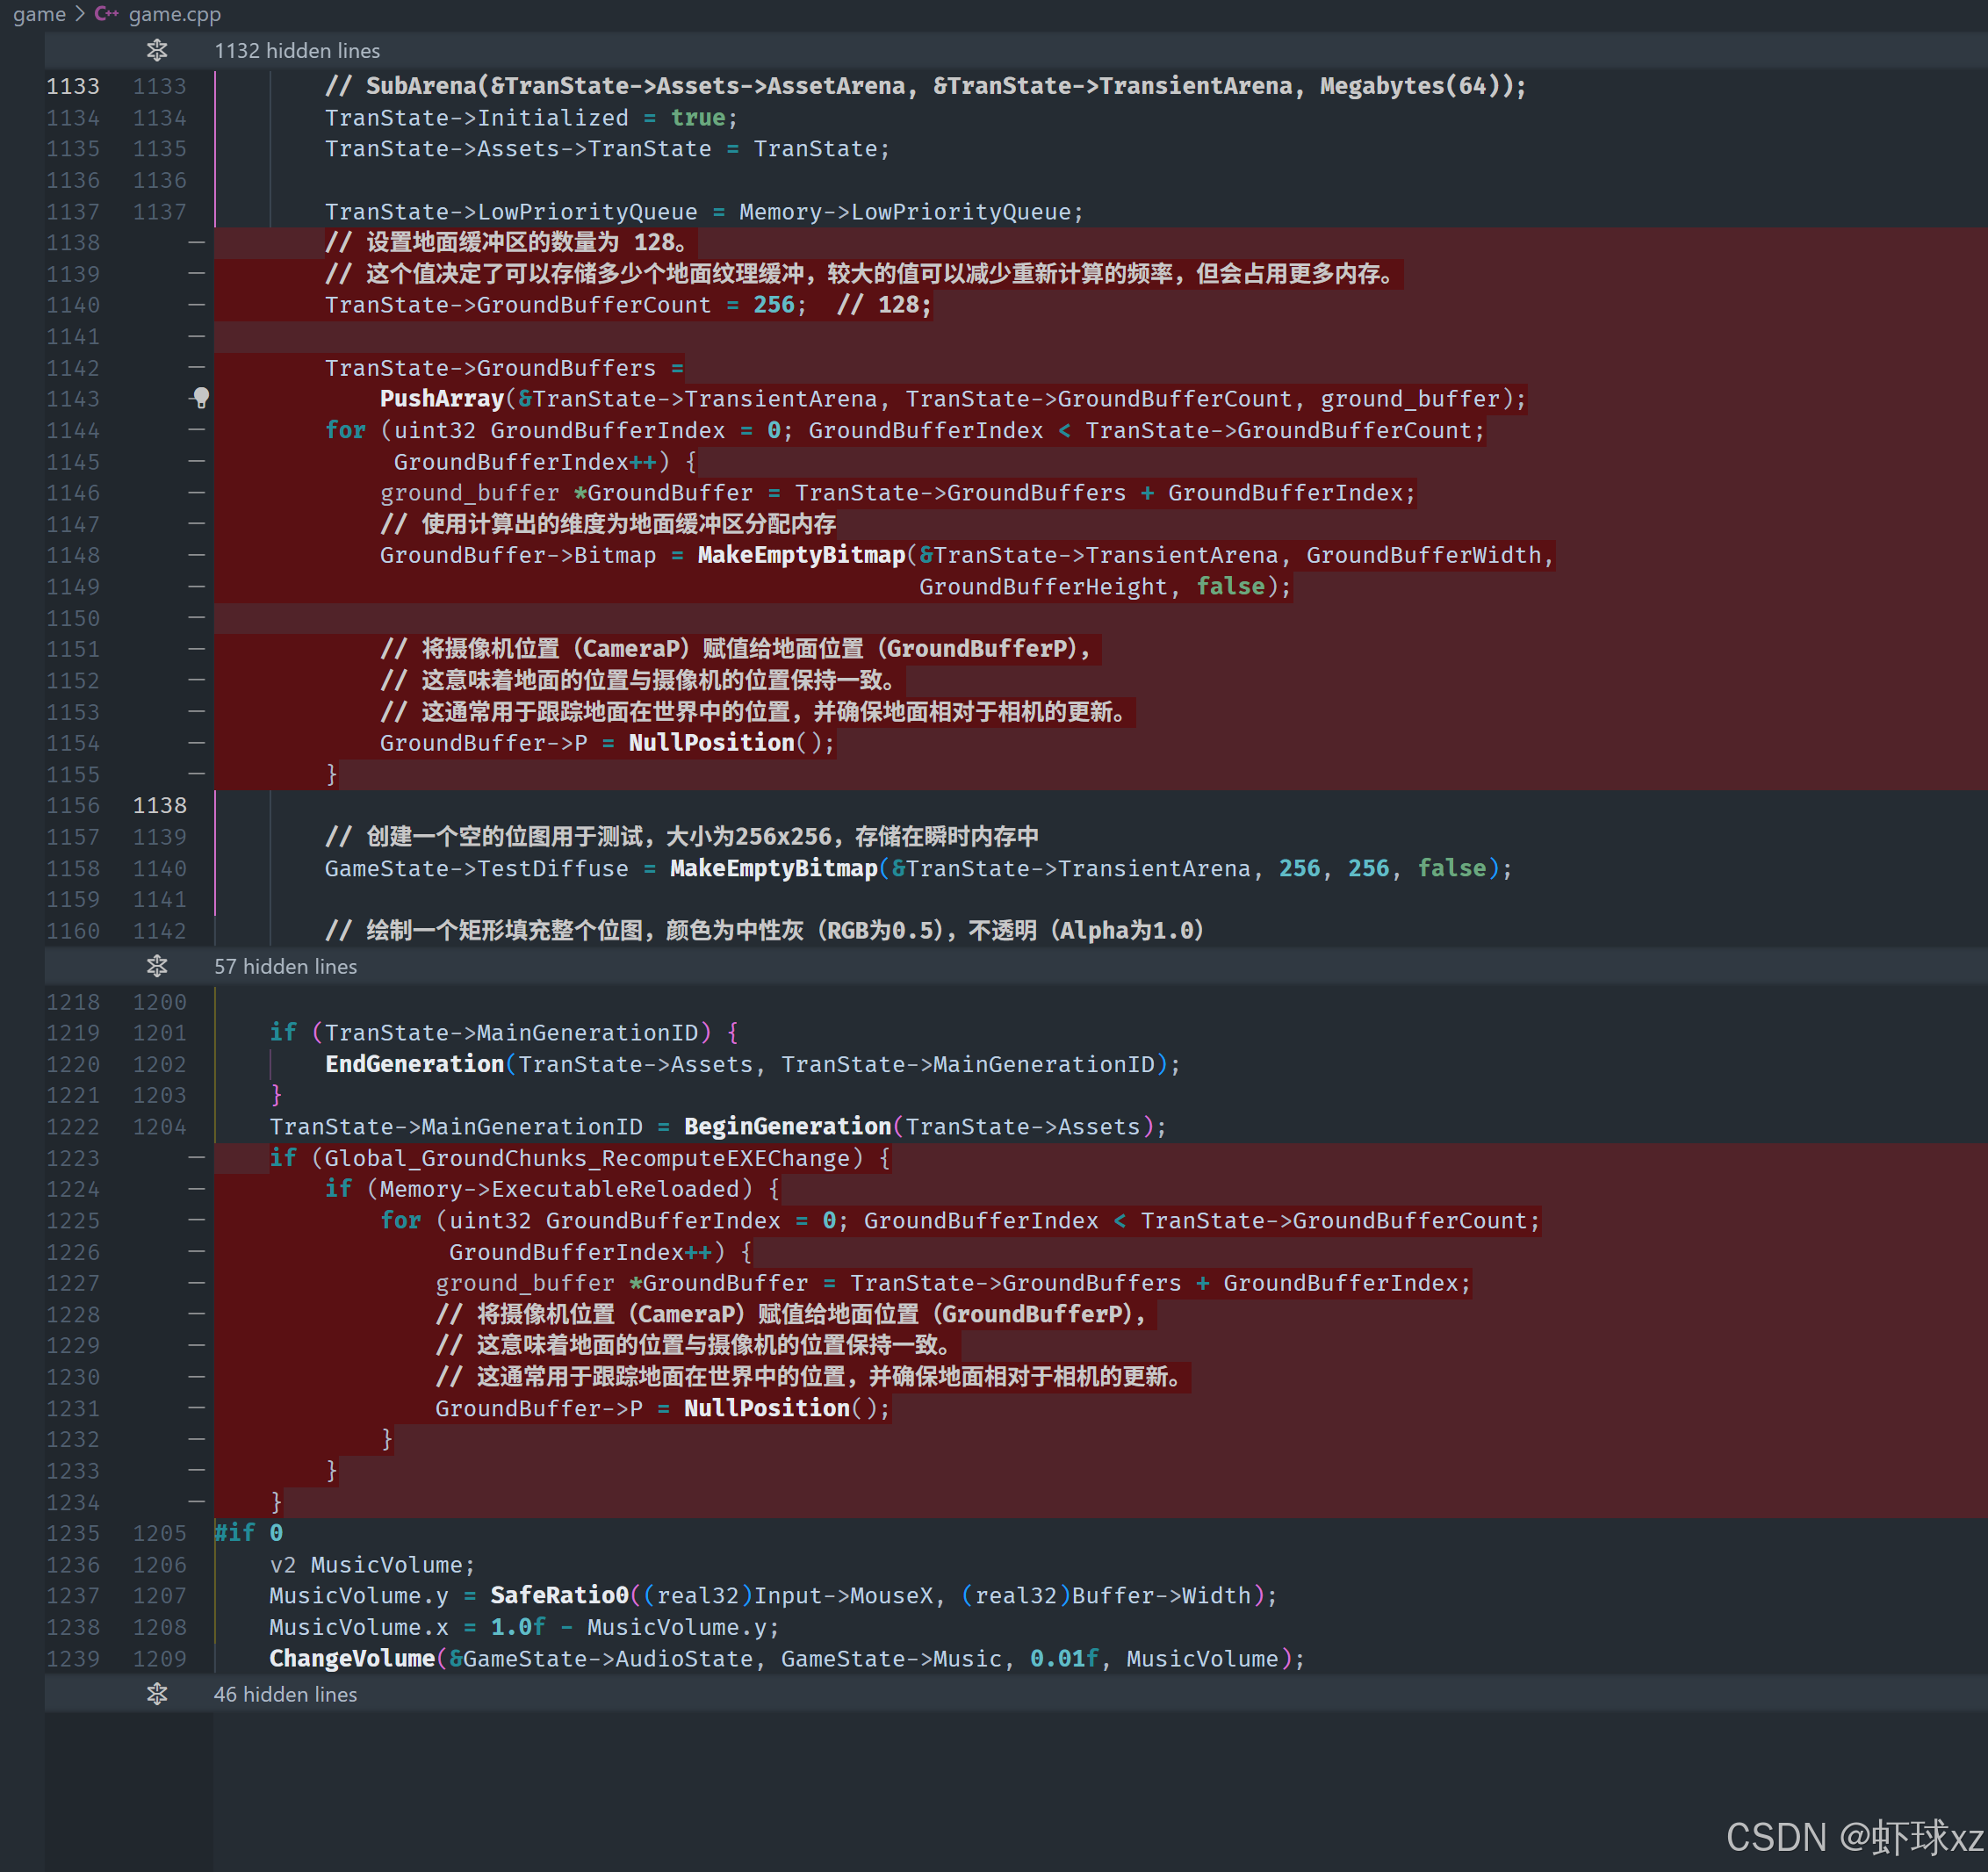The width and height of the screenshot is (1988, 1872).
Task: Click unfold icon beside 1132 hidden lines
Action: point(157,50)
